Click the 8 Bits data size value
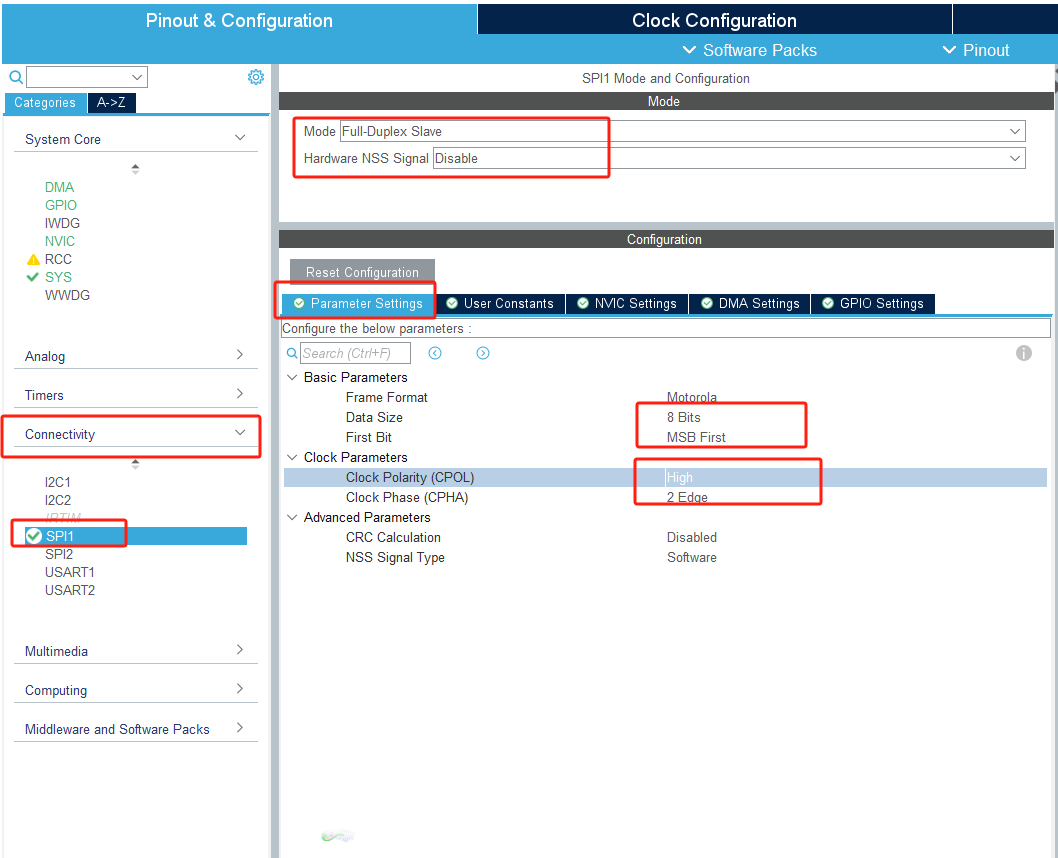Screen dimensions: 1058x858 684,418
